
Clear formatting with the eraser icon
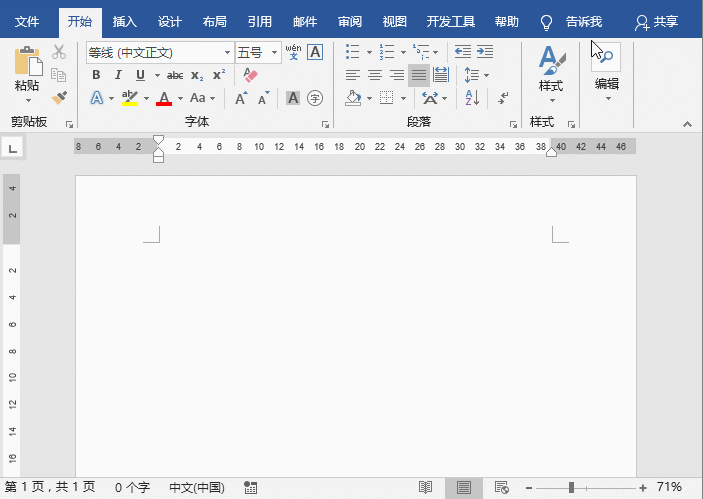click(251, 75)
